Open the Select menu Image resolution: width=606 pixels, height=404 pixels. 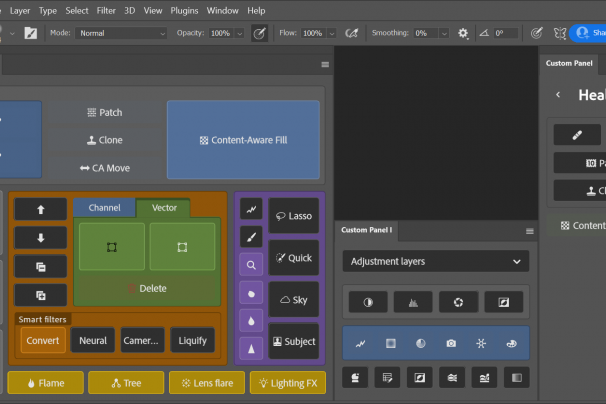(x=77, y=11)
